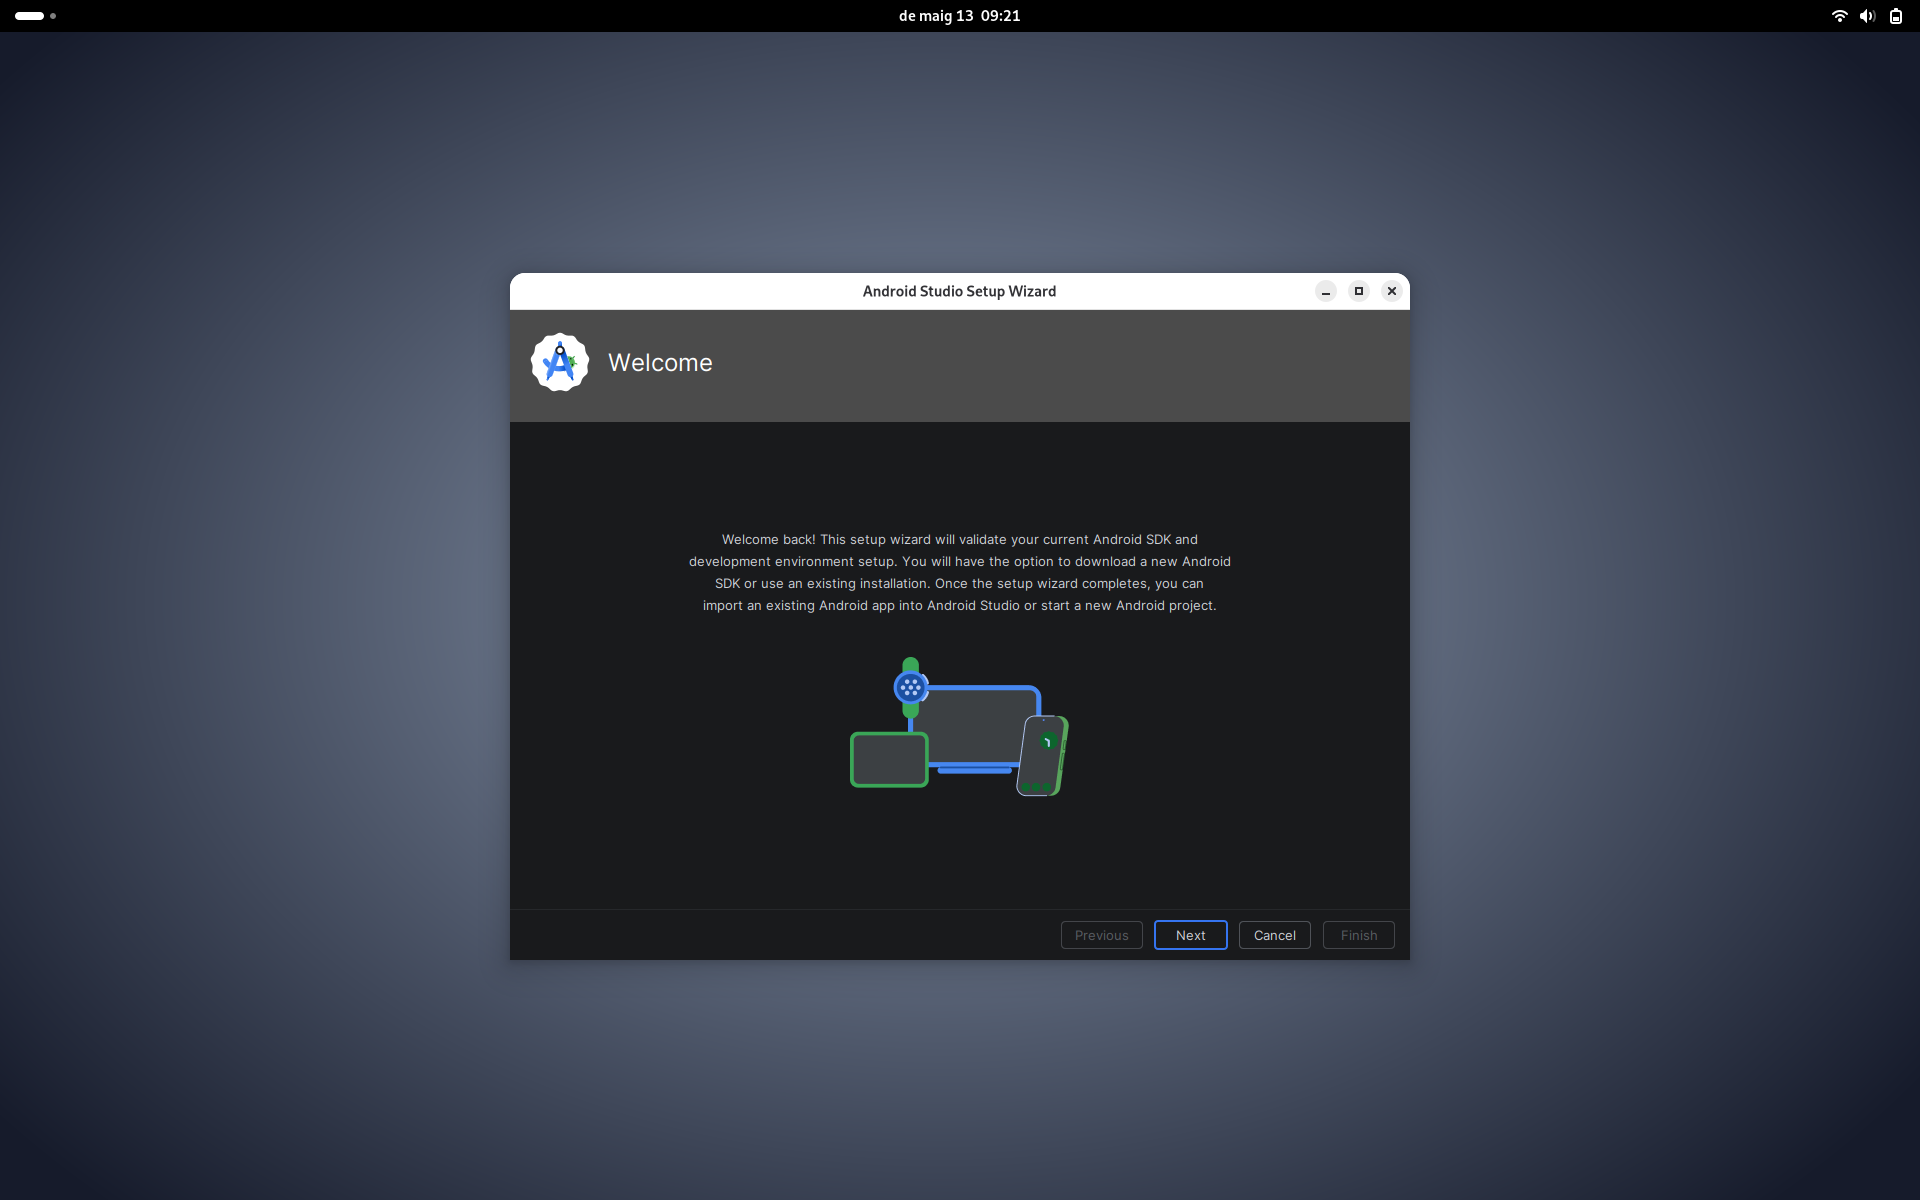Open the Activities overview in top bar

coord(36,16)
